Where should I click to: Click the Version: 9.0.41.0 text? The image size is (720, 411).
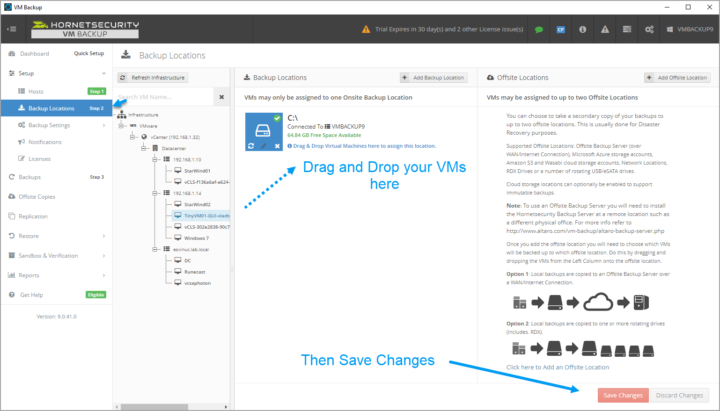56,316
